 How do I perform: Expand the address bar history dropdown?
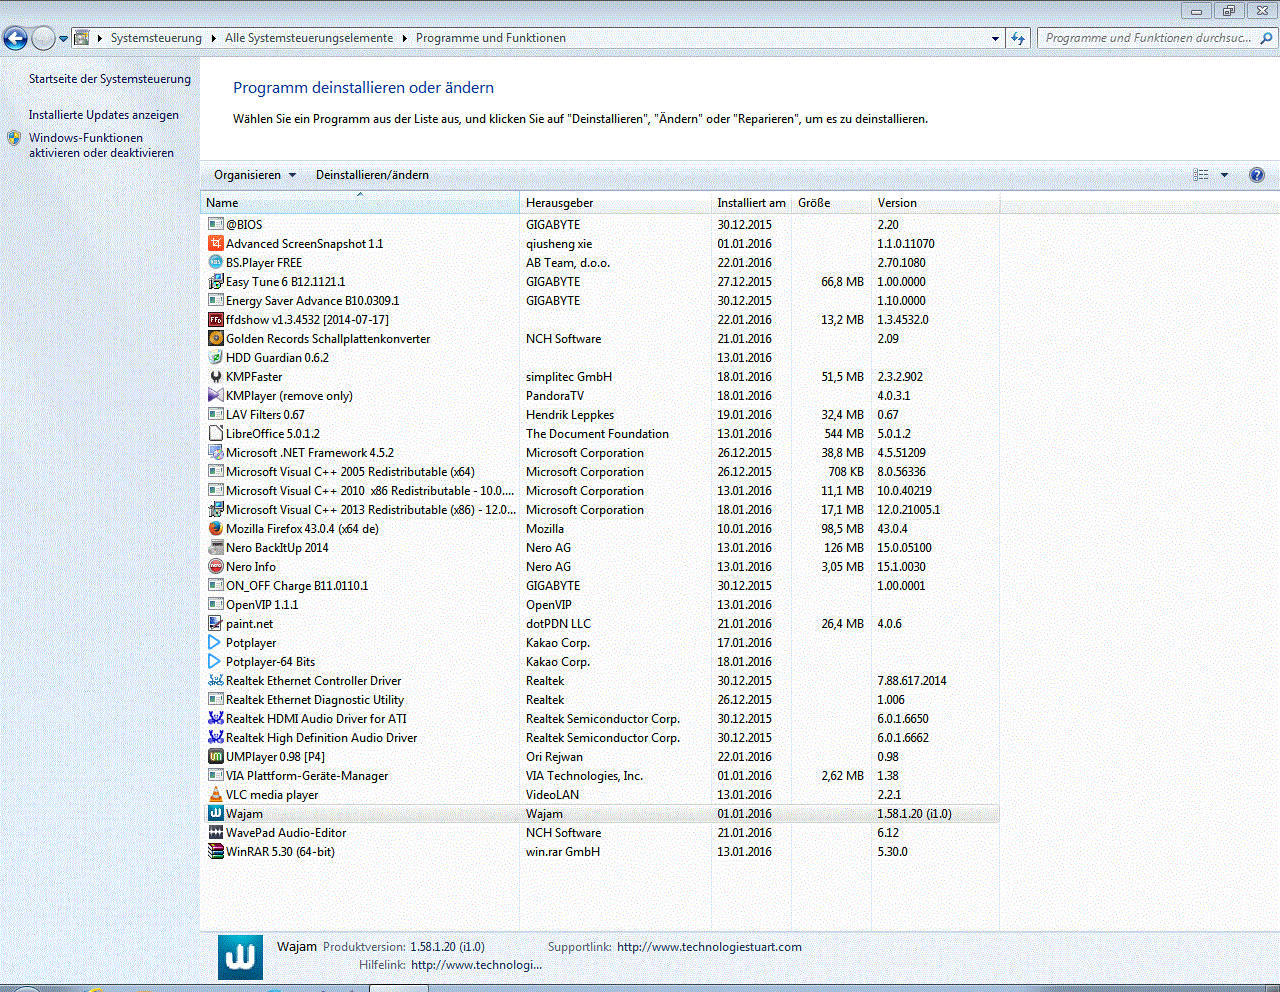tap(995, 38)
